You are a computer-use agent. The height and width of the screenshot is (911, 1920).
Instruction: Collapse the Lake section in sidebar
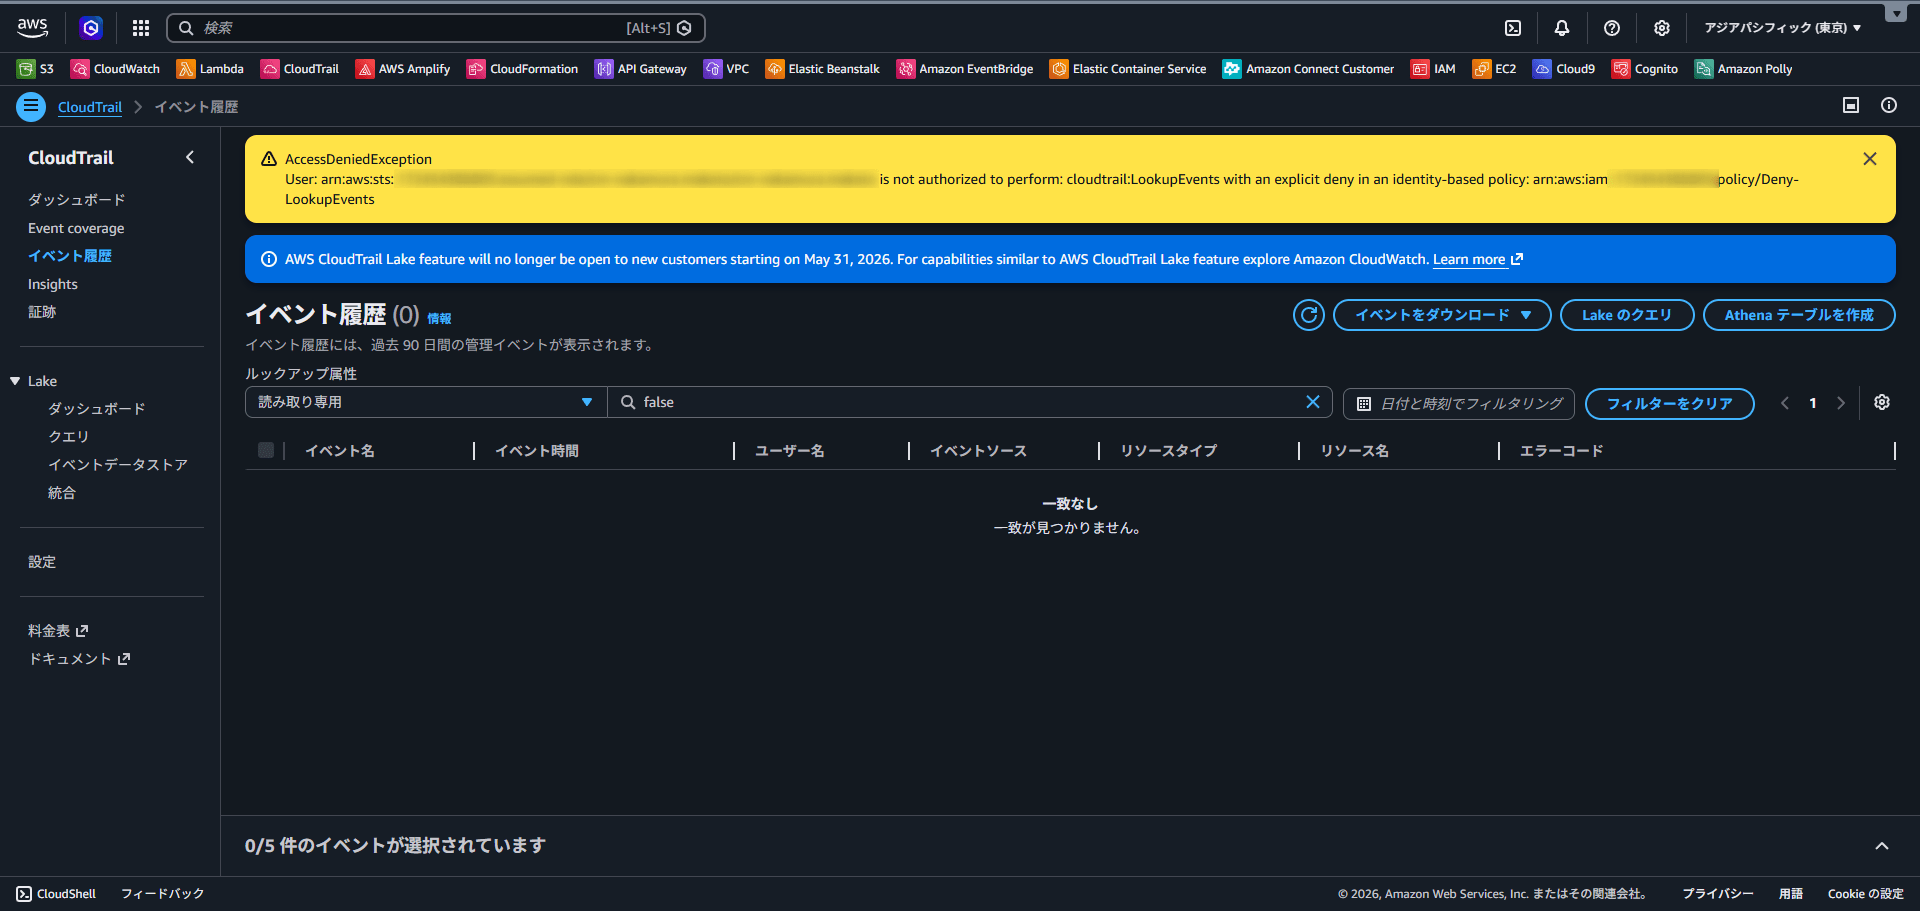(15, 381)
